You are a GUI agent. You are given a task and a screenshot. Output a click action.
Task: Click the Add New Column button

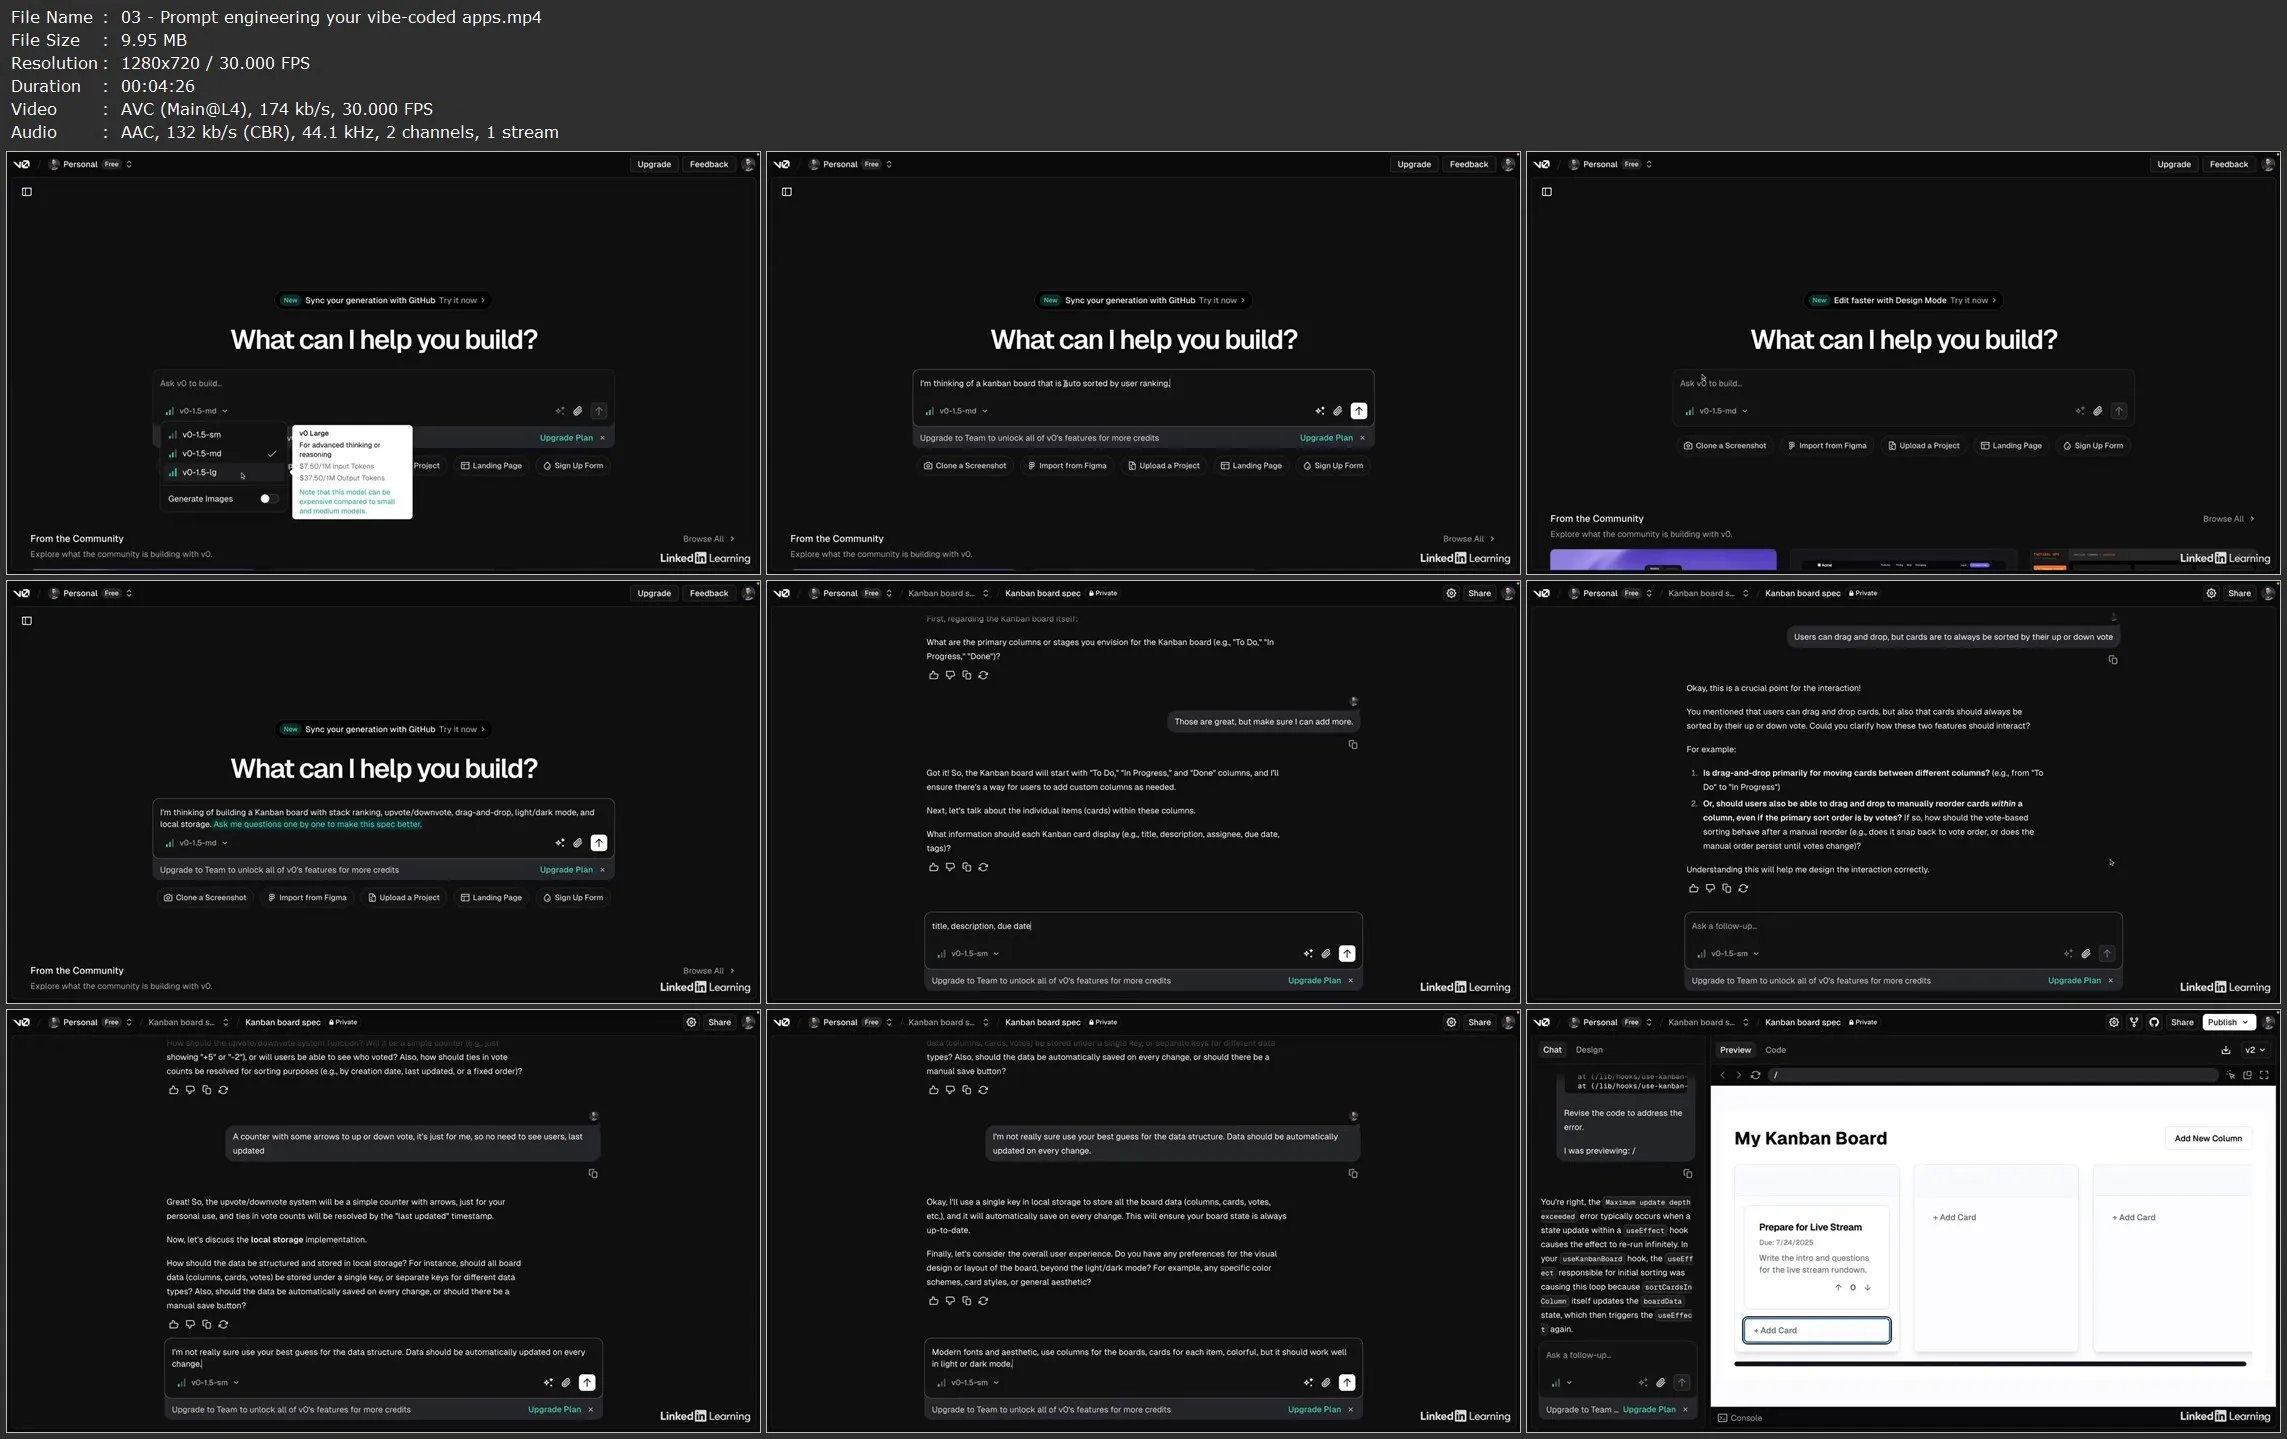point(2208,1139)
